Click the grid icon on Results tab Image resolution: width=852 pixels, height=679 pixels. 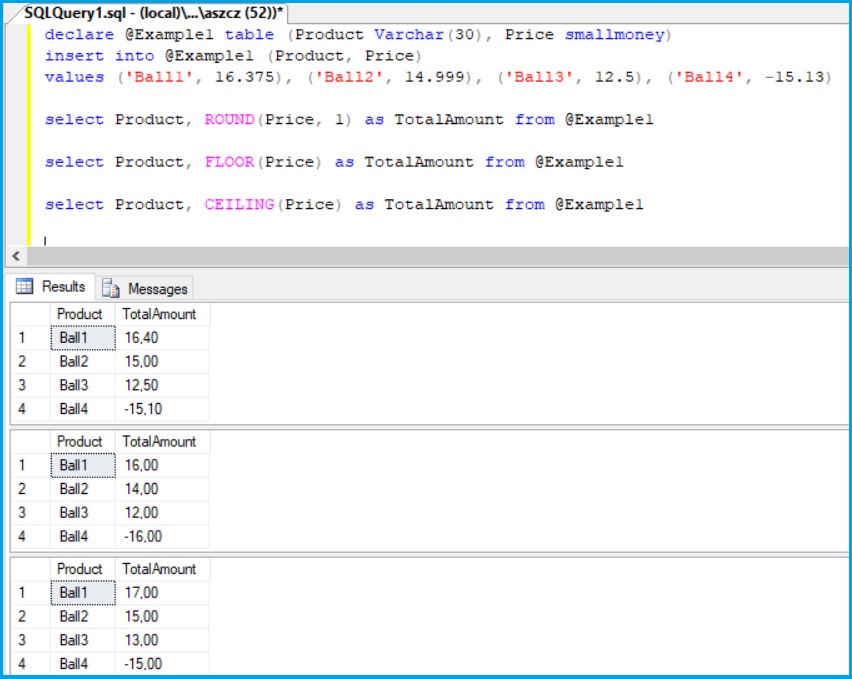pos(25,287)
